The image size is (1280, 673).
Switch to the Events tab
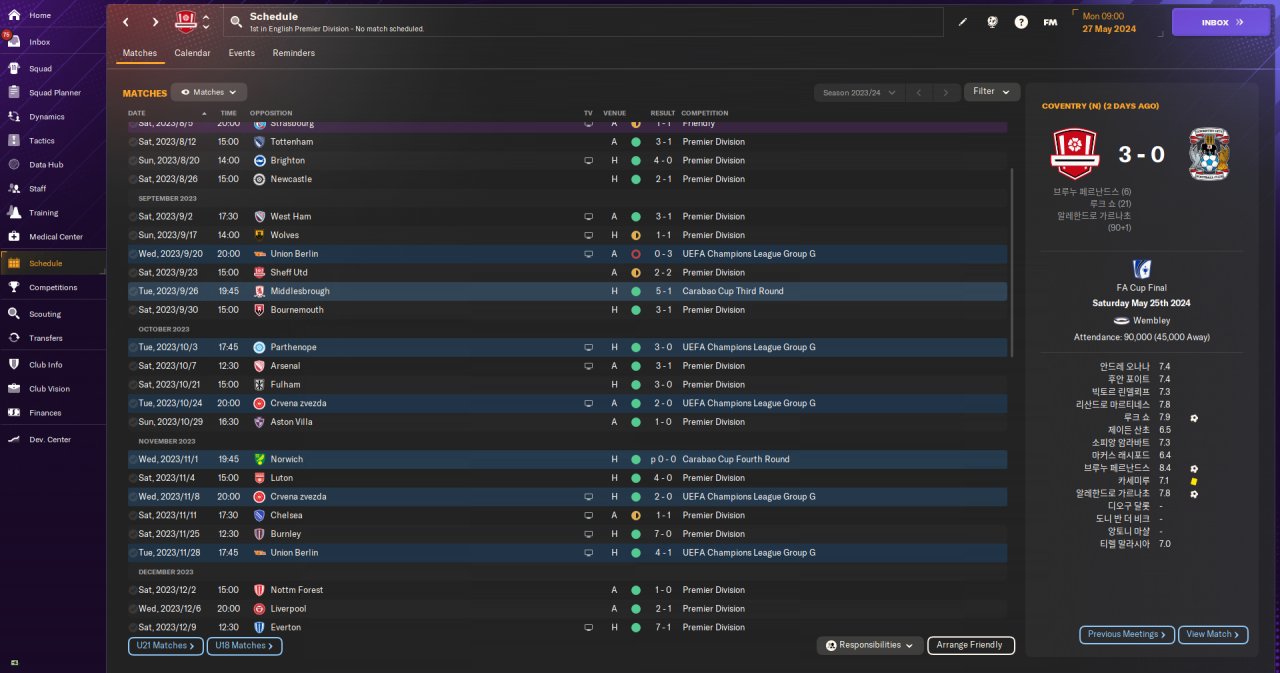click(241, 53)
